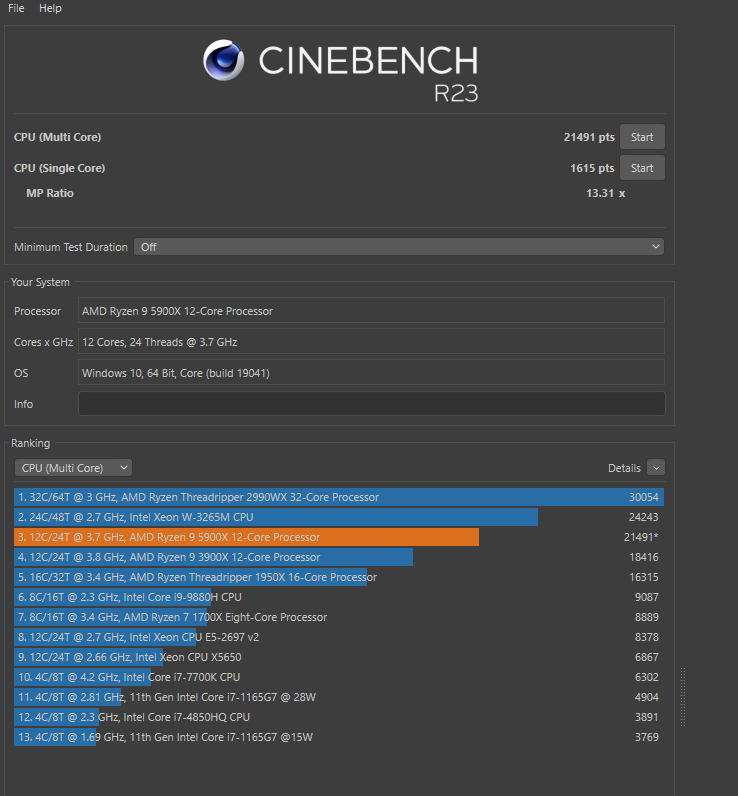738x796 pixels.
Task: Select the Core i7-7700K ranking row
Action: 339,677
